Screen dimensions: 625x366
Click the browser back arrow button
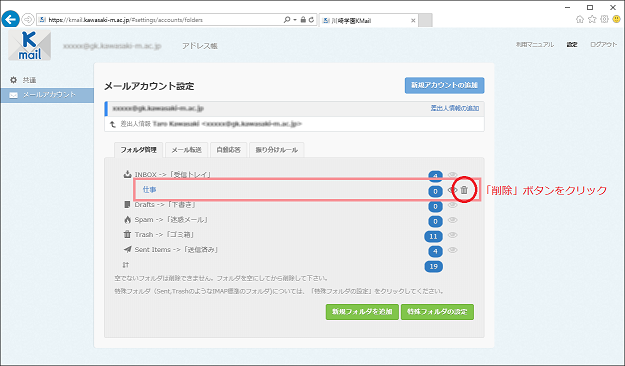(x=10, y=19)
